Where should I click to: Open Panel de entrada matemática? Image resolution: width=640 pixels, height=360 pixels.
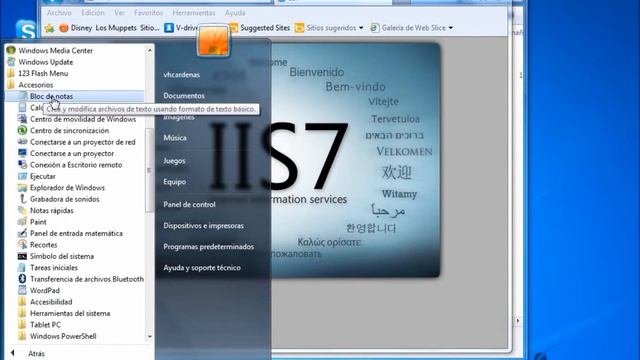(x=76, y=233)
